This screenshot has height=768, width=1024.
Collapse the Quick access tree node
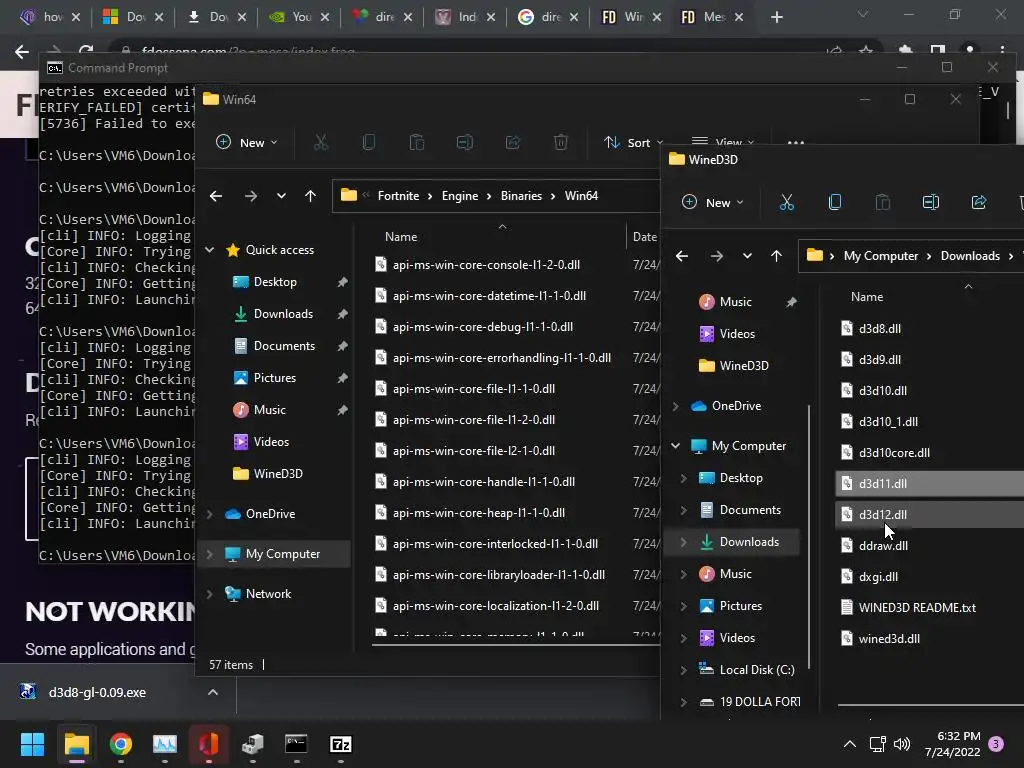coord(210,250)
